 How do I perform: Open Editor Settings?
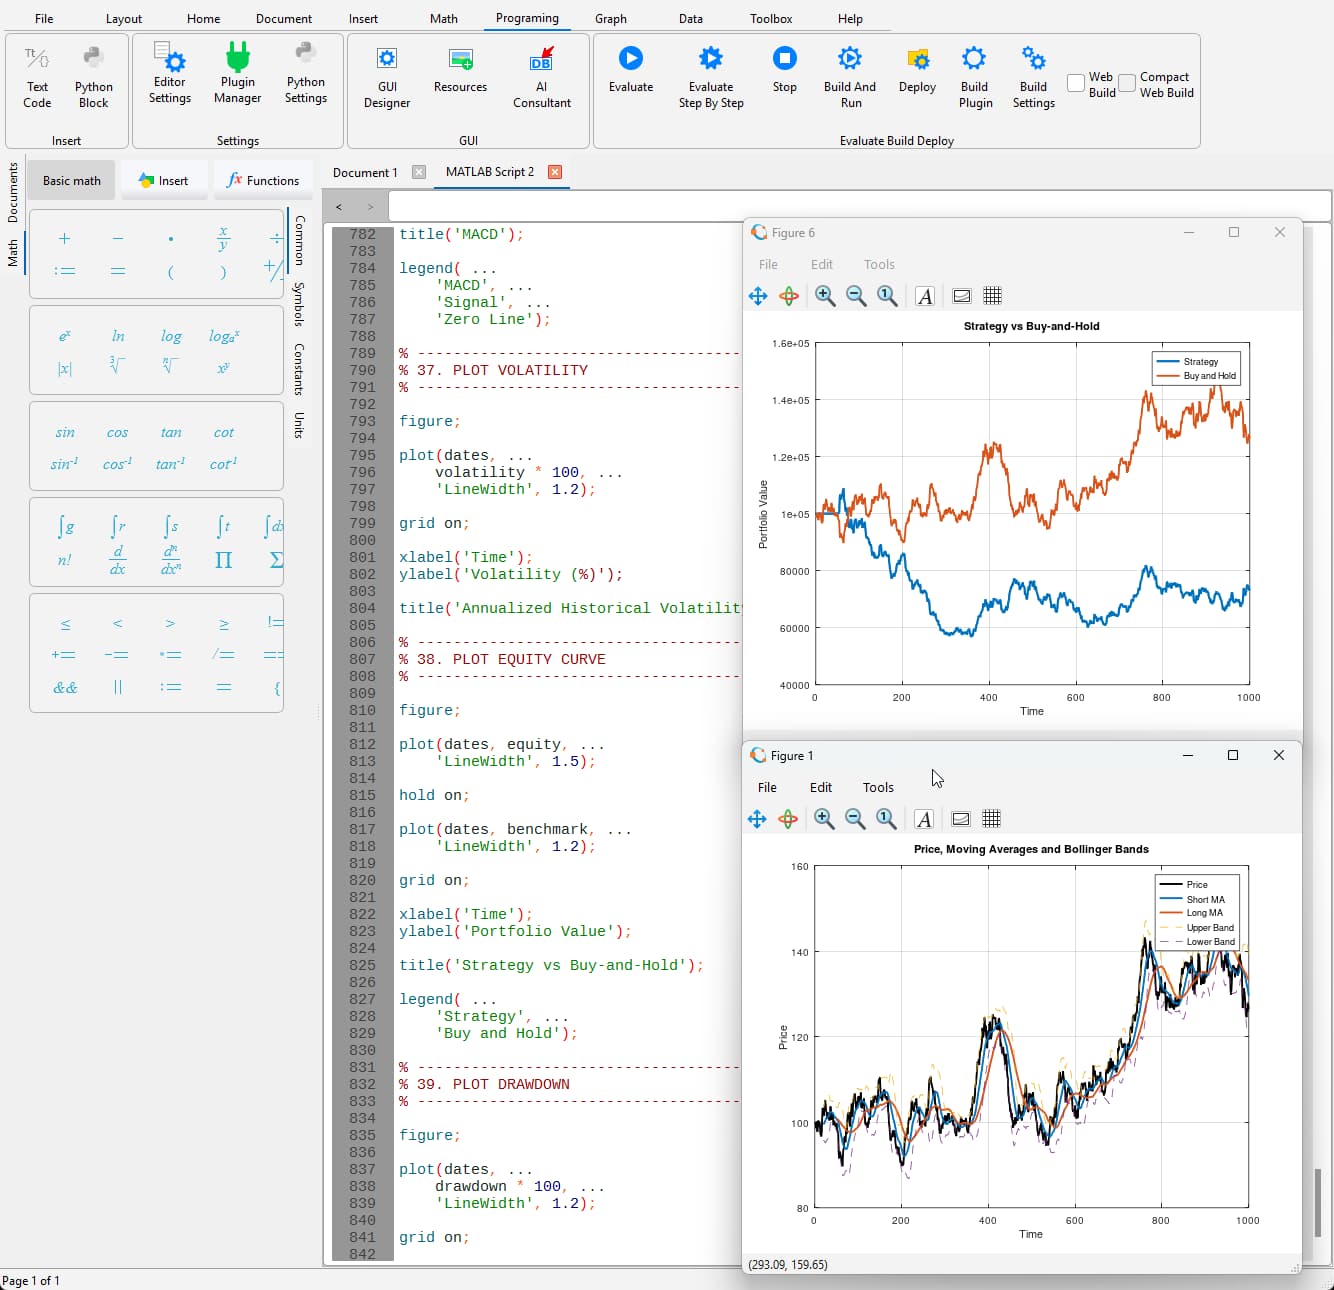(170, 72)
